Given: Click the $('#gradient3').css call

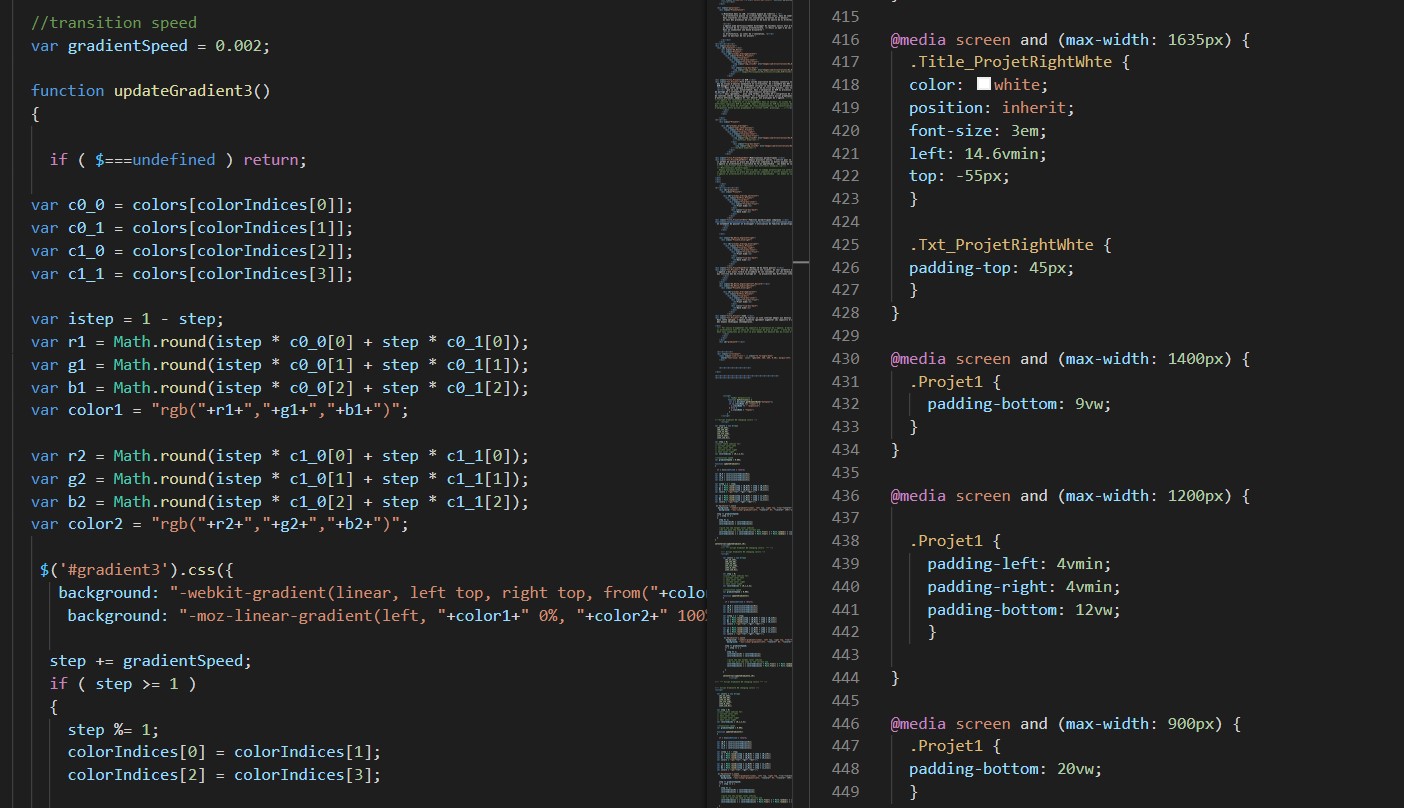Looking at the screenshot, I should pos(136,570).
